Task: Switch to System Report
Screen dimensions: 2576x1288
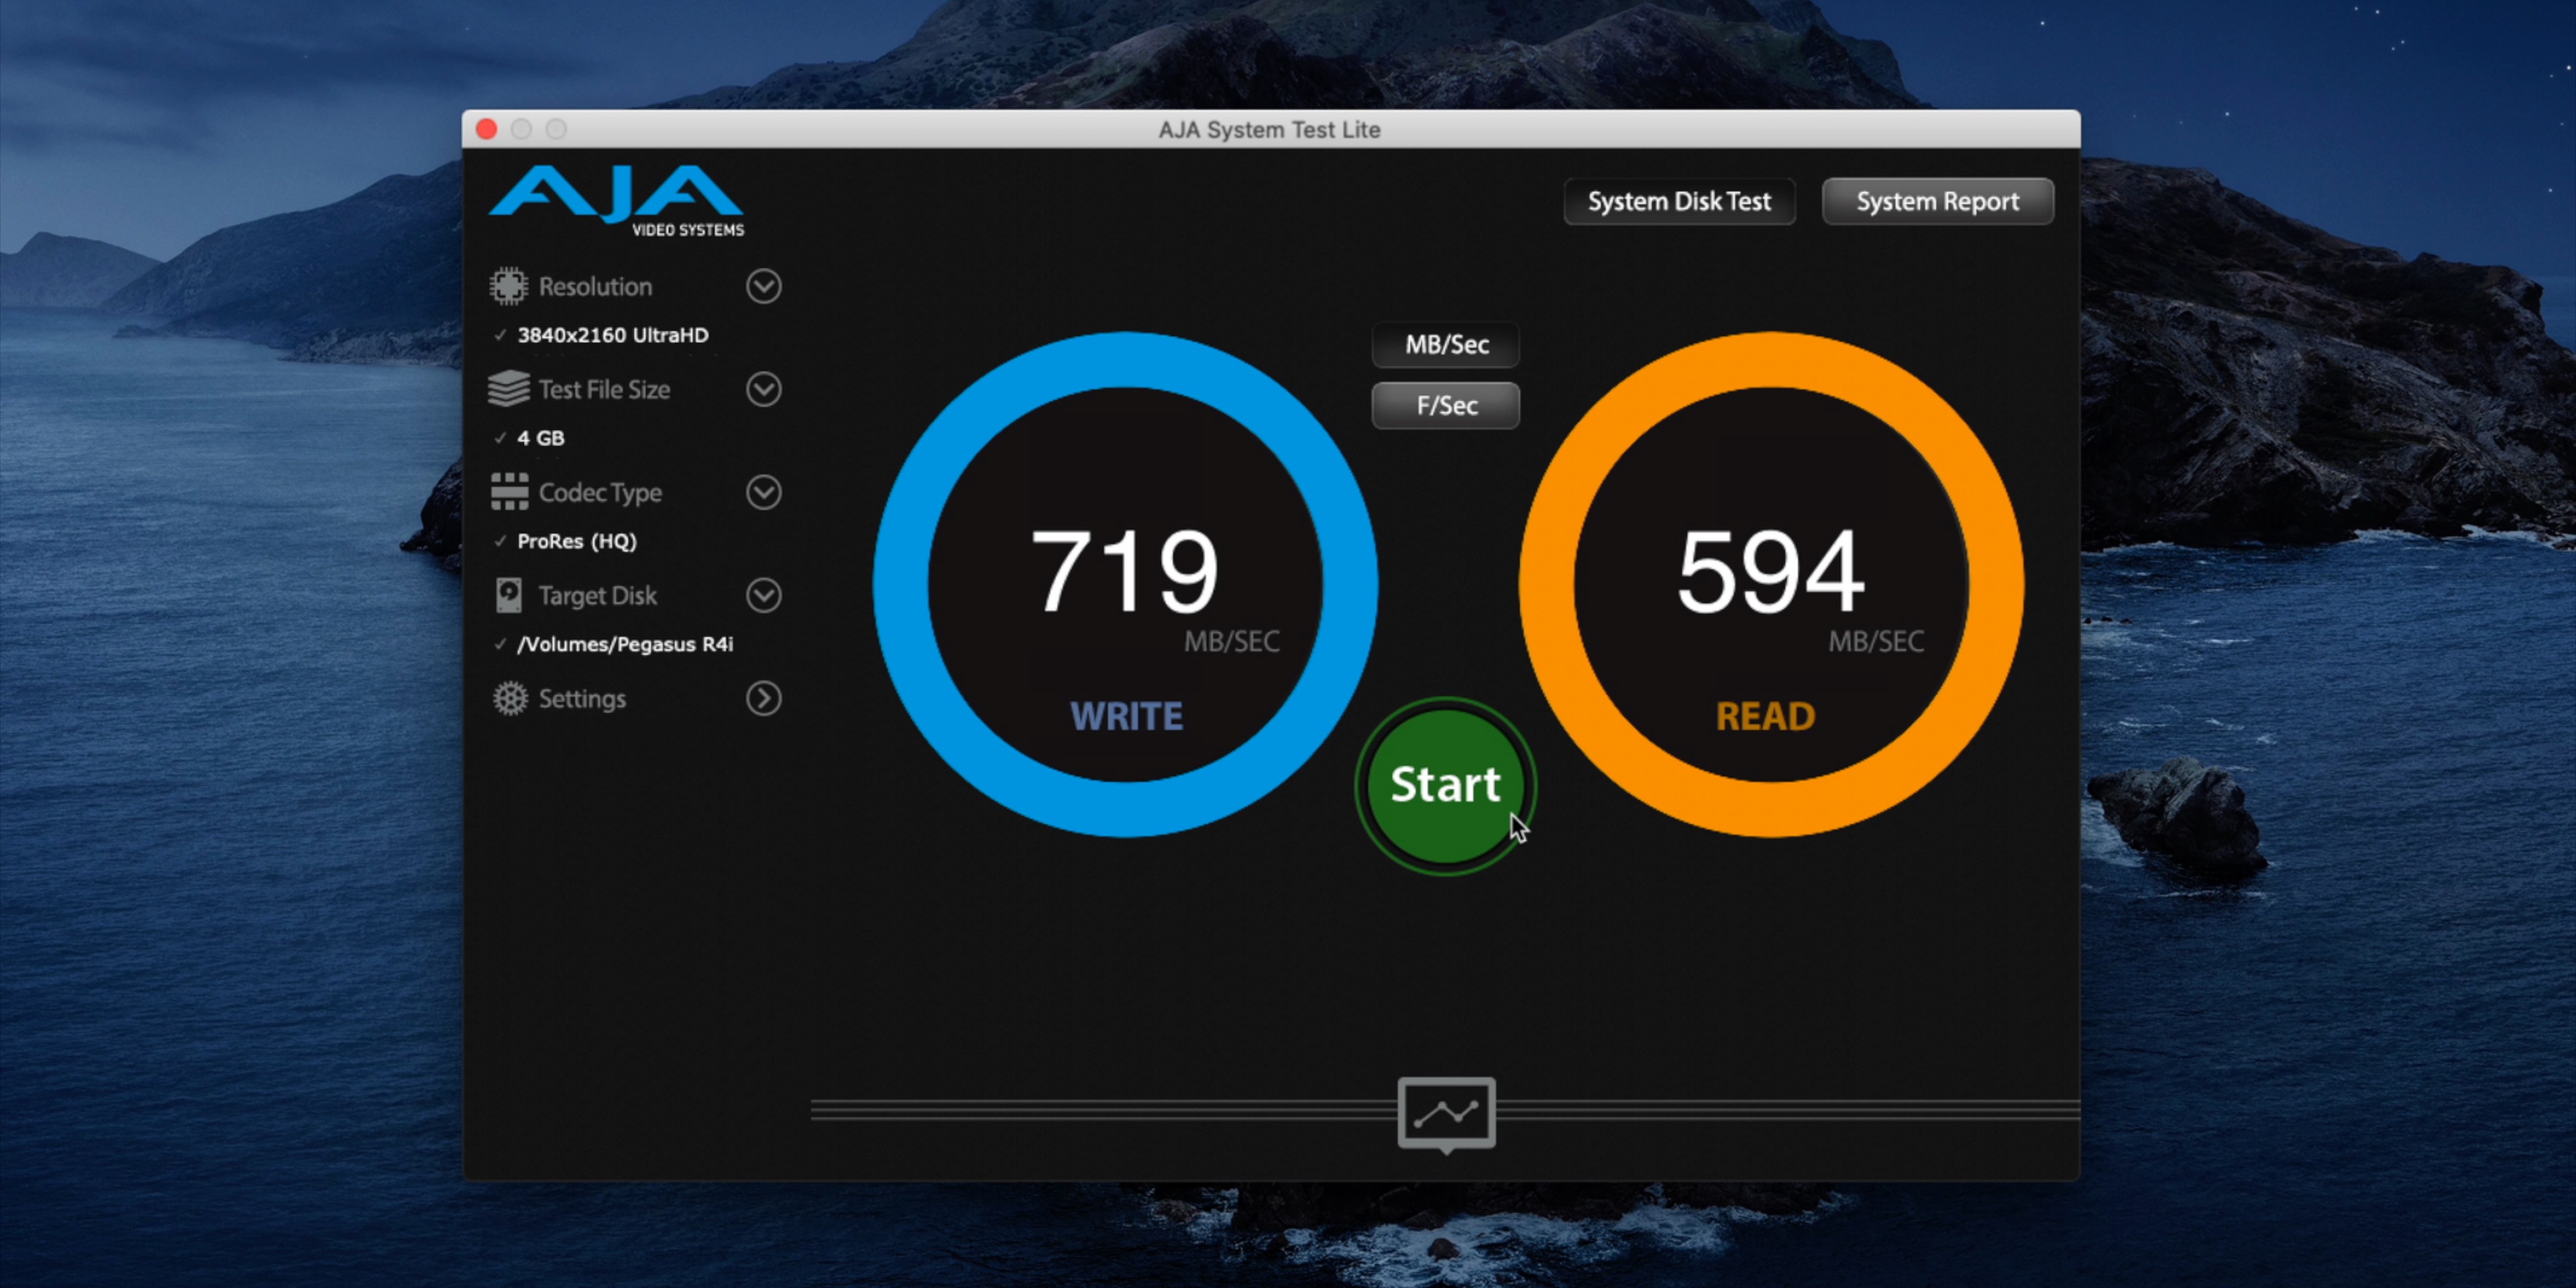Action: pyautogui.click(x=1937, y=202)
